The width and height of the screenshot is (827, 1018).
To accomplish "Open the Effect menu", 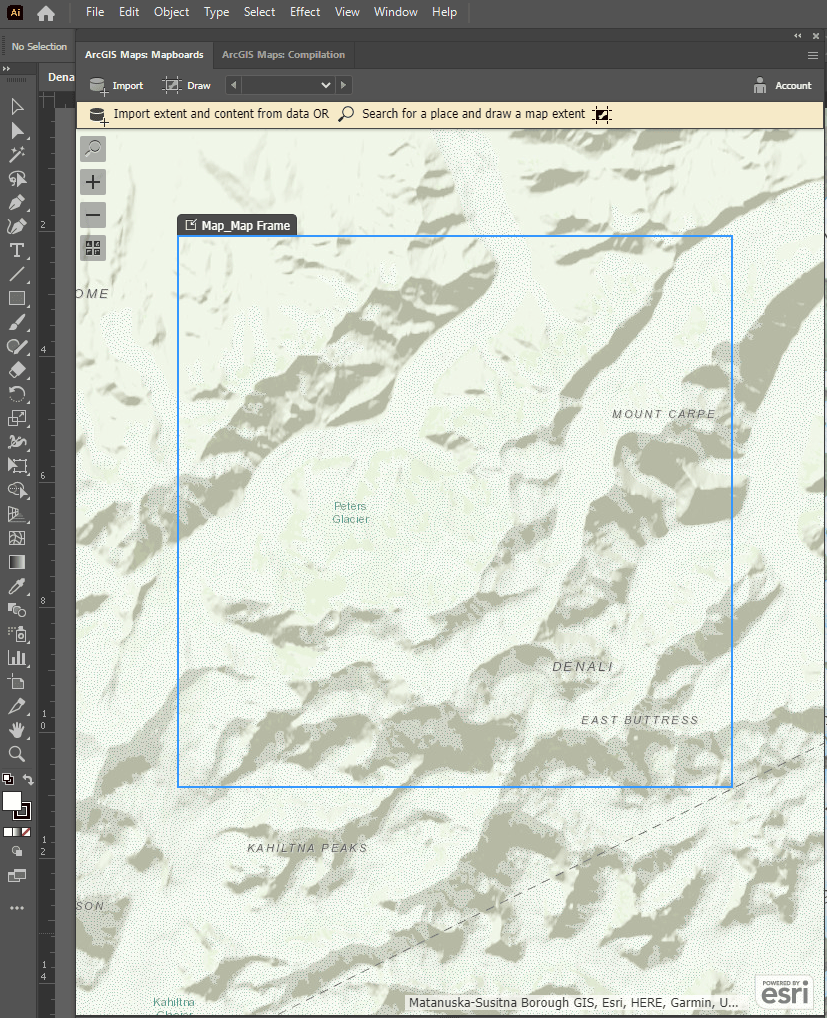I will (305, 12).
